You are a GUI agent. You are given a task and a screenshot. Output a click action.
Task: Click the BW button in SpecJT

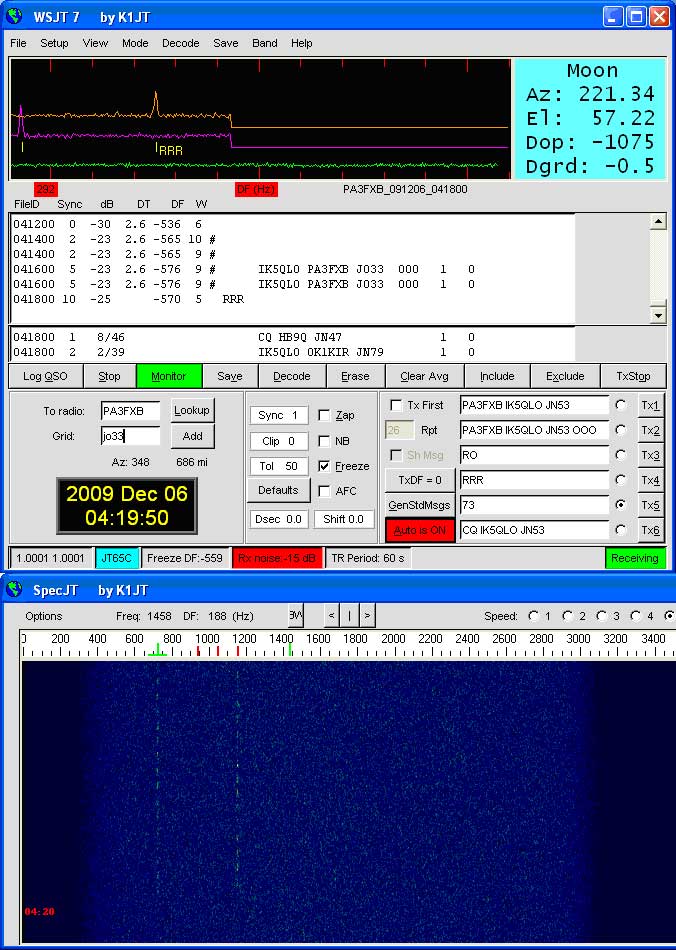tap(296, 616)
